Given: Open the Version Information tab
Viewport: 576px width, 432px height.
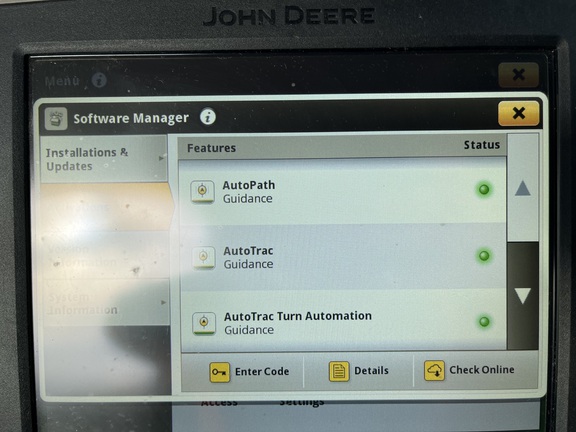Looking at the screenshot, I should 106,256.
